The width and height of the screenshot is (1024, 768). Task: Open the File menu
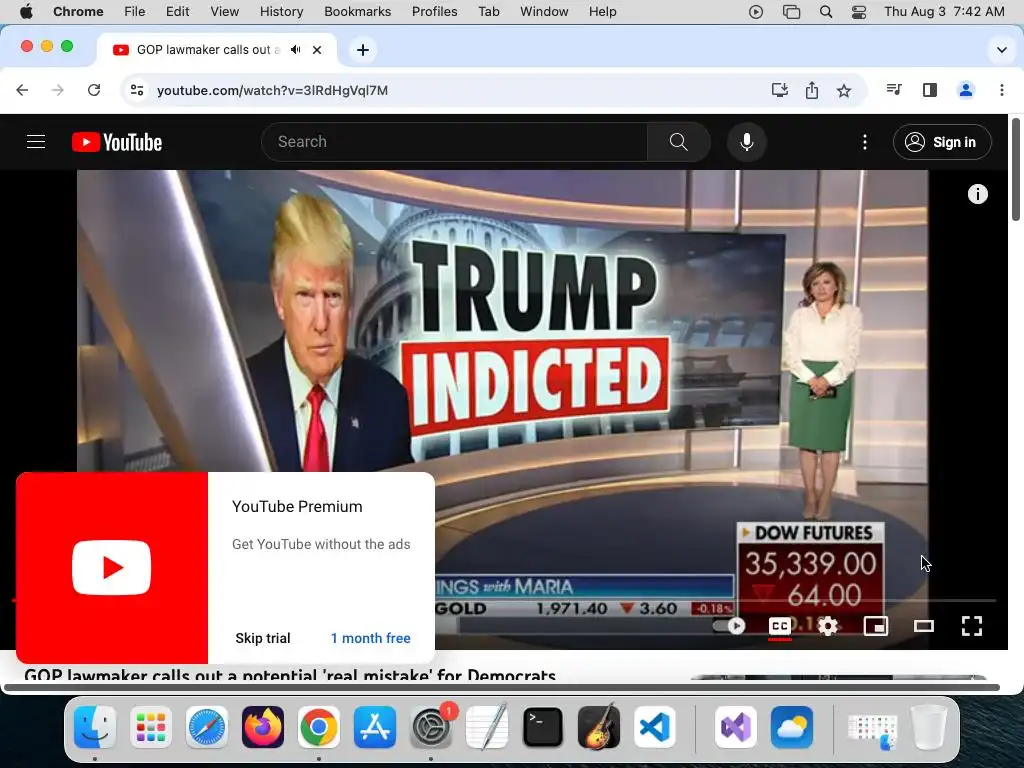coord(135,12)
